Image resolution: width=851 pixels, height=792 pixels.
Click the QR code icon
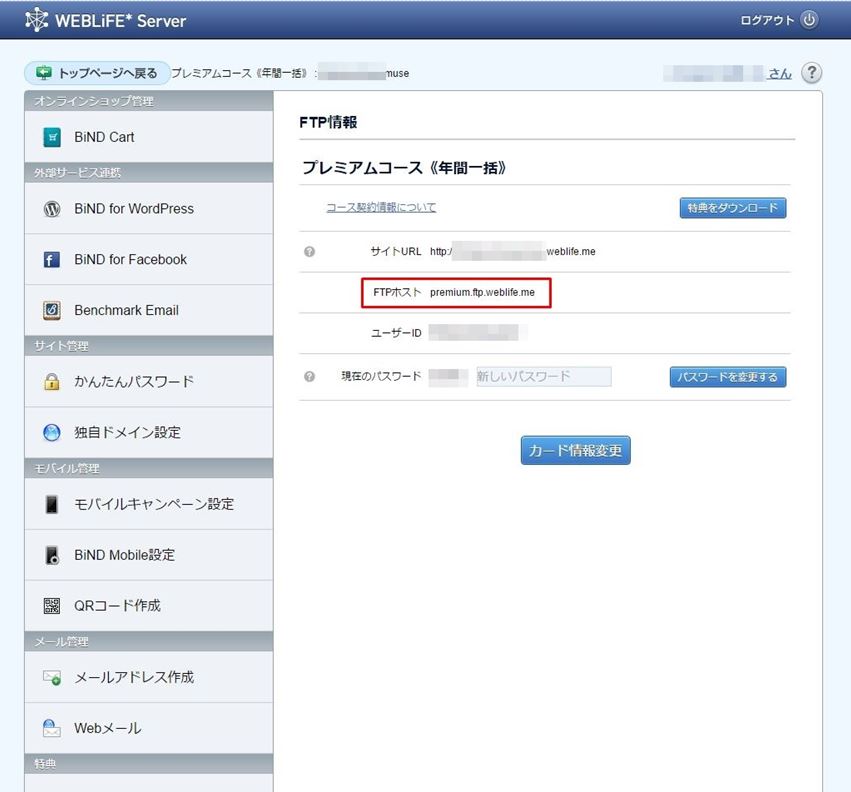pos(52,606)
